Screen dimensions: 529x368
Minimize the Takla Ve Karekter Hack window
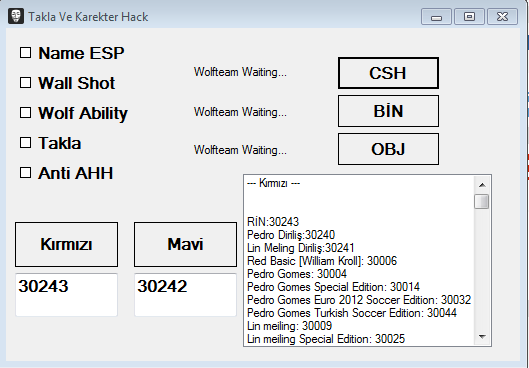click(x=436, y=17)
